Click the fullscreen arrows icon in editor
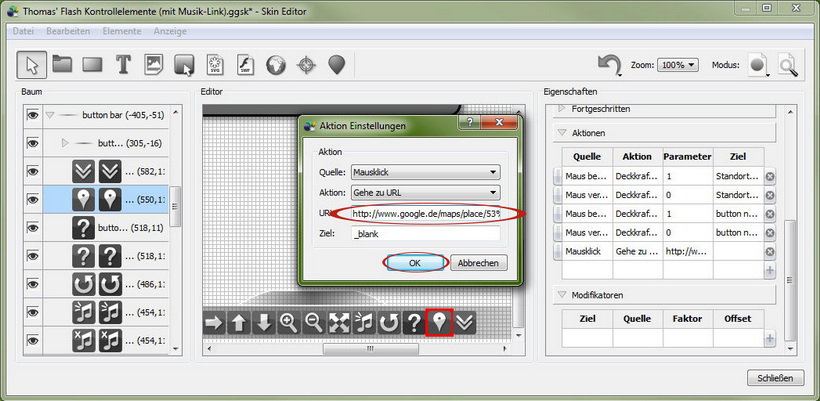This screenshot has width=820, height=401. (x=339, y=322)
